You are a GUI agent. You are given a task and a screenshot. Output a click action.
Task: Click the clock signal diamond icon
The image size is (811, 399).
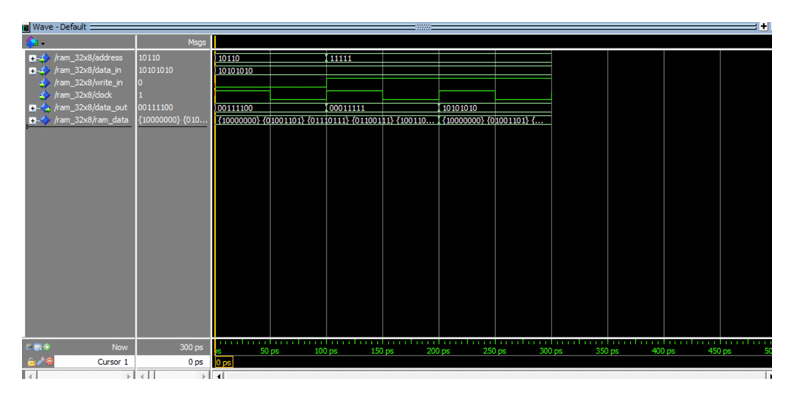[x=44, y=96]
